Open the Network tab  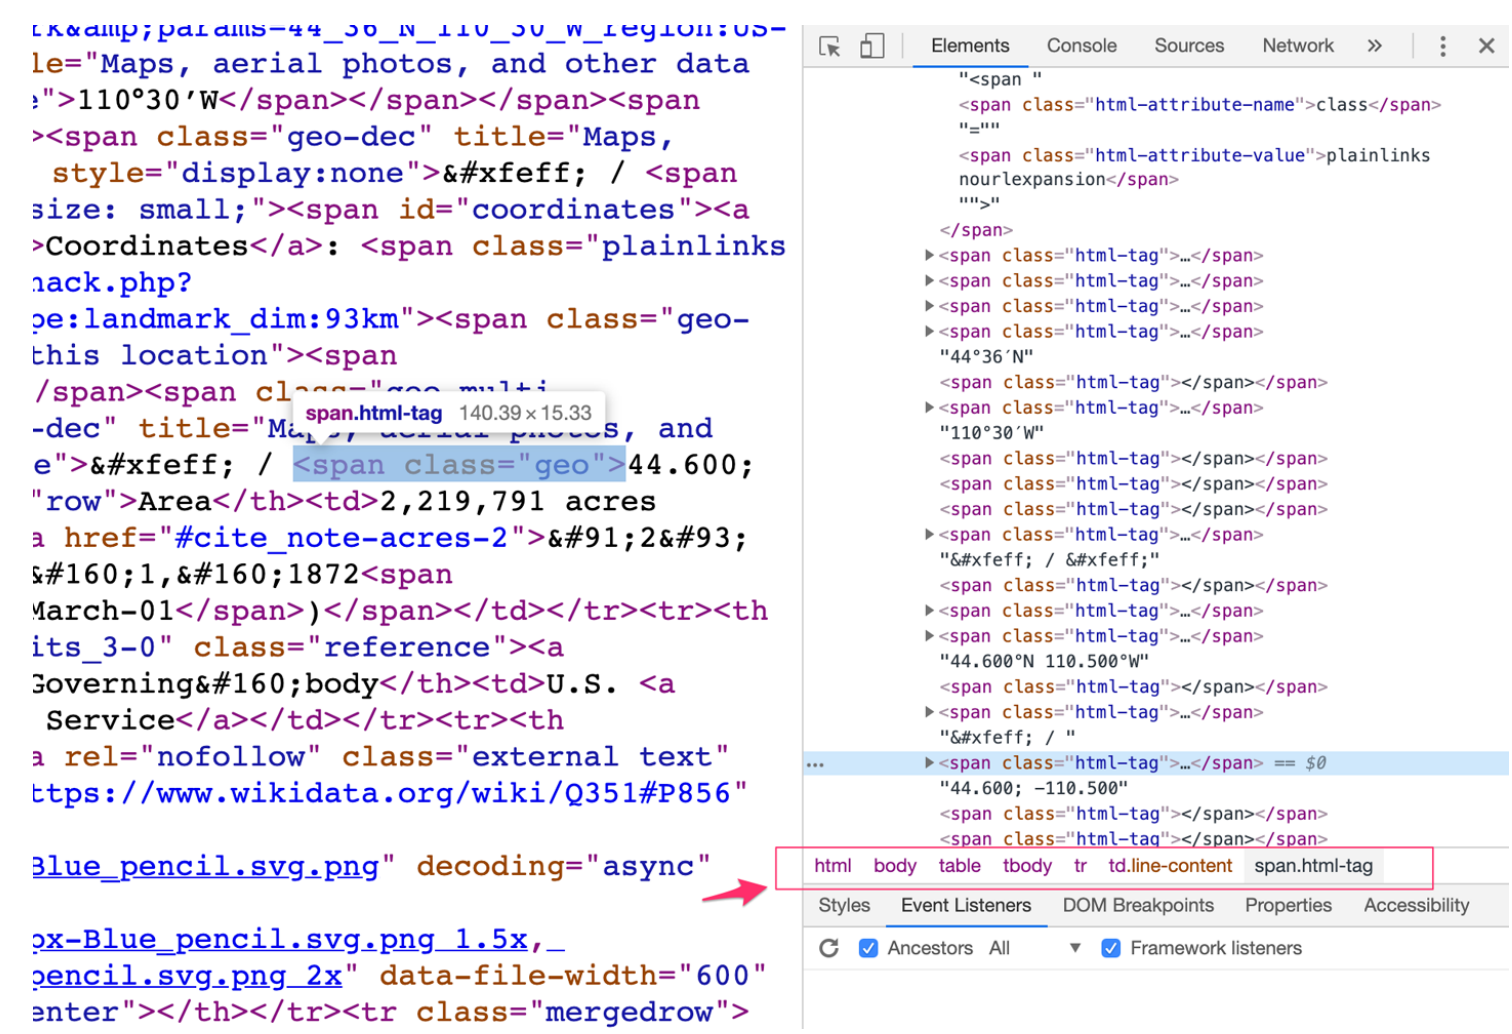tap(1298, 46)
